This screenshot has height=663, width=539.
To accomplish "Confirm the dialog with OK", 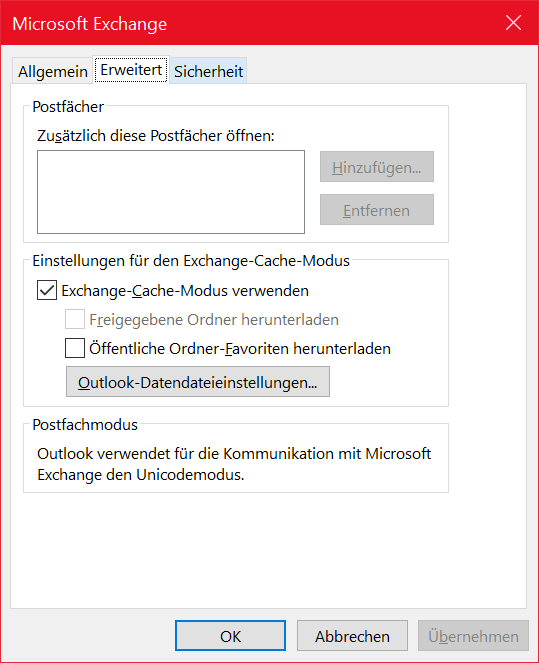I will [x=230, y=636].
